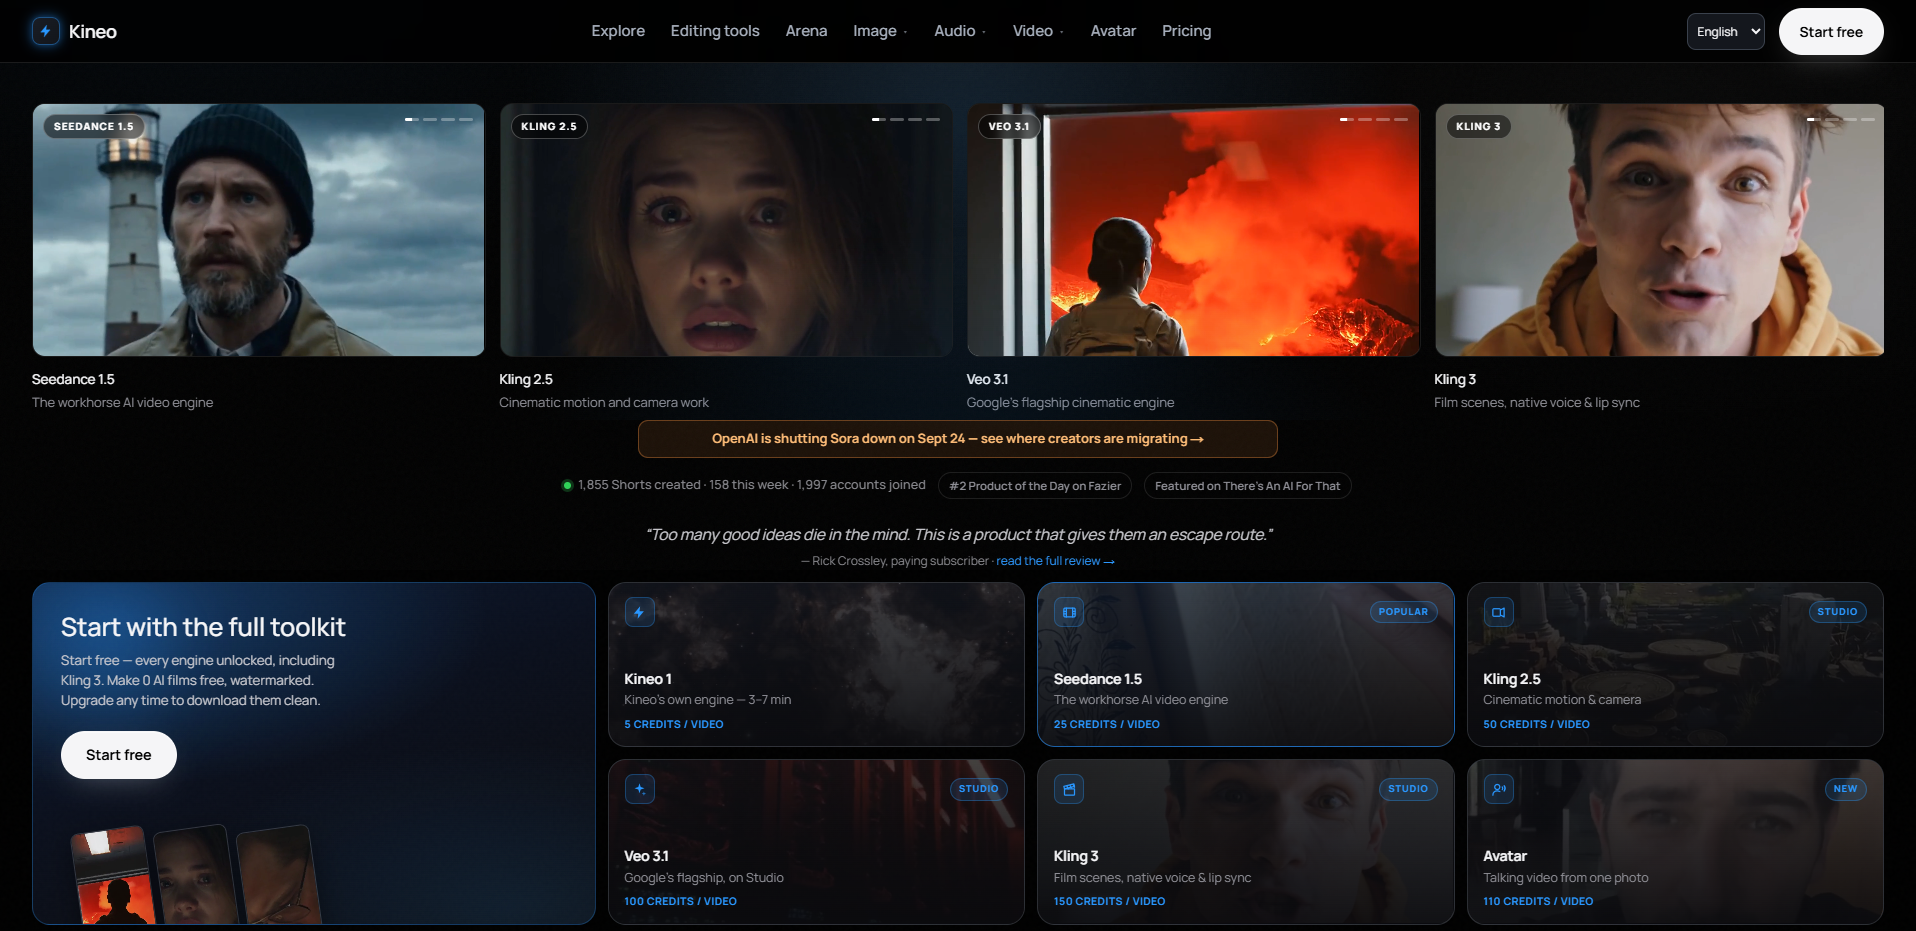Click the Rick Crossley testimonial quote

[x=959, y=535]
